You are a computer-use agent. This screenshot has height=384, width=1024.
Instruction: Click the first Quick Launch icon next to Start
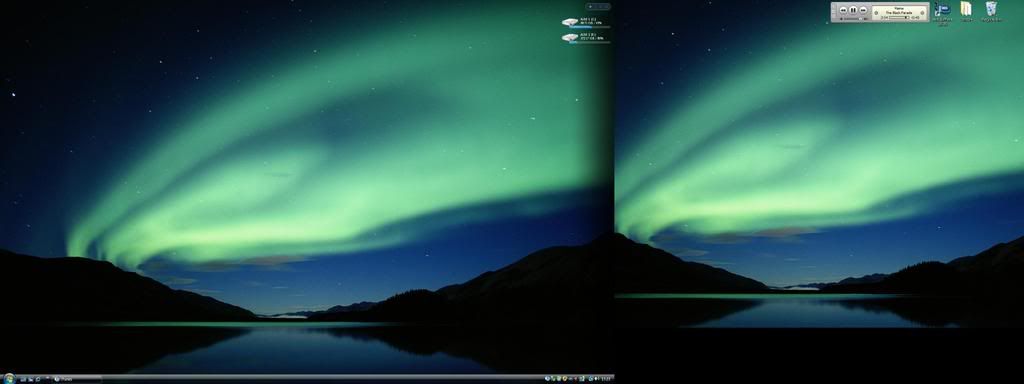tap(22, 379)
